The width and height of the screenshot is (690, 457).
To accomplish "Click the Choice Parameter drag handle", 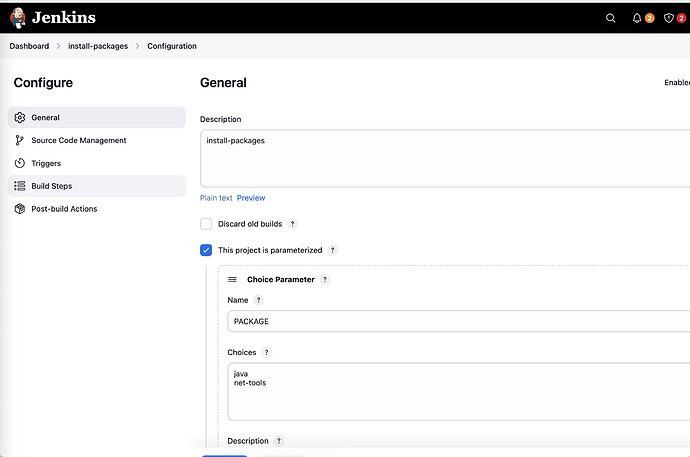I will coord(232,280).
